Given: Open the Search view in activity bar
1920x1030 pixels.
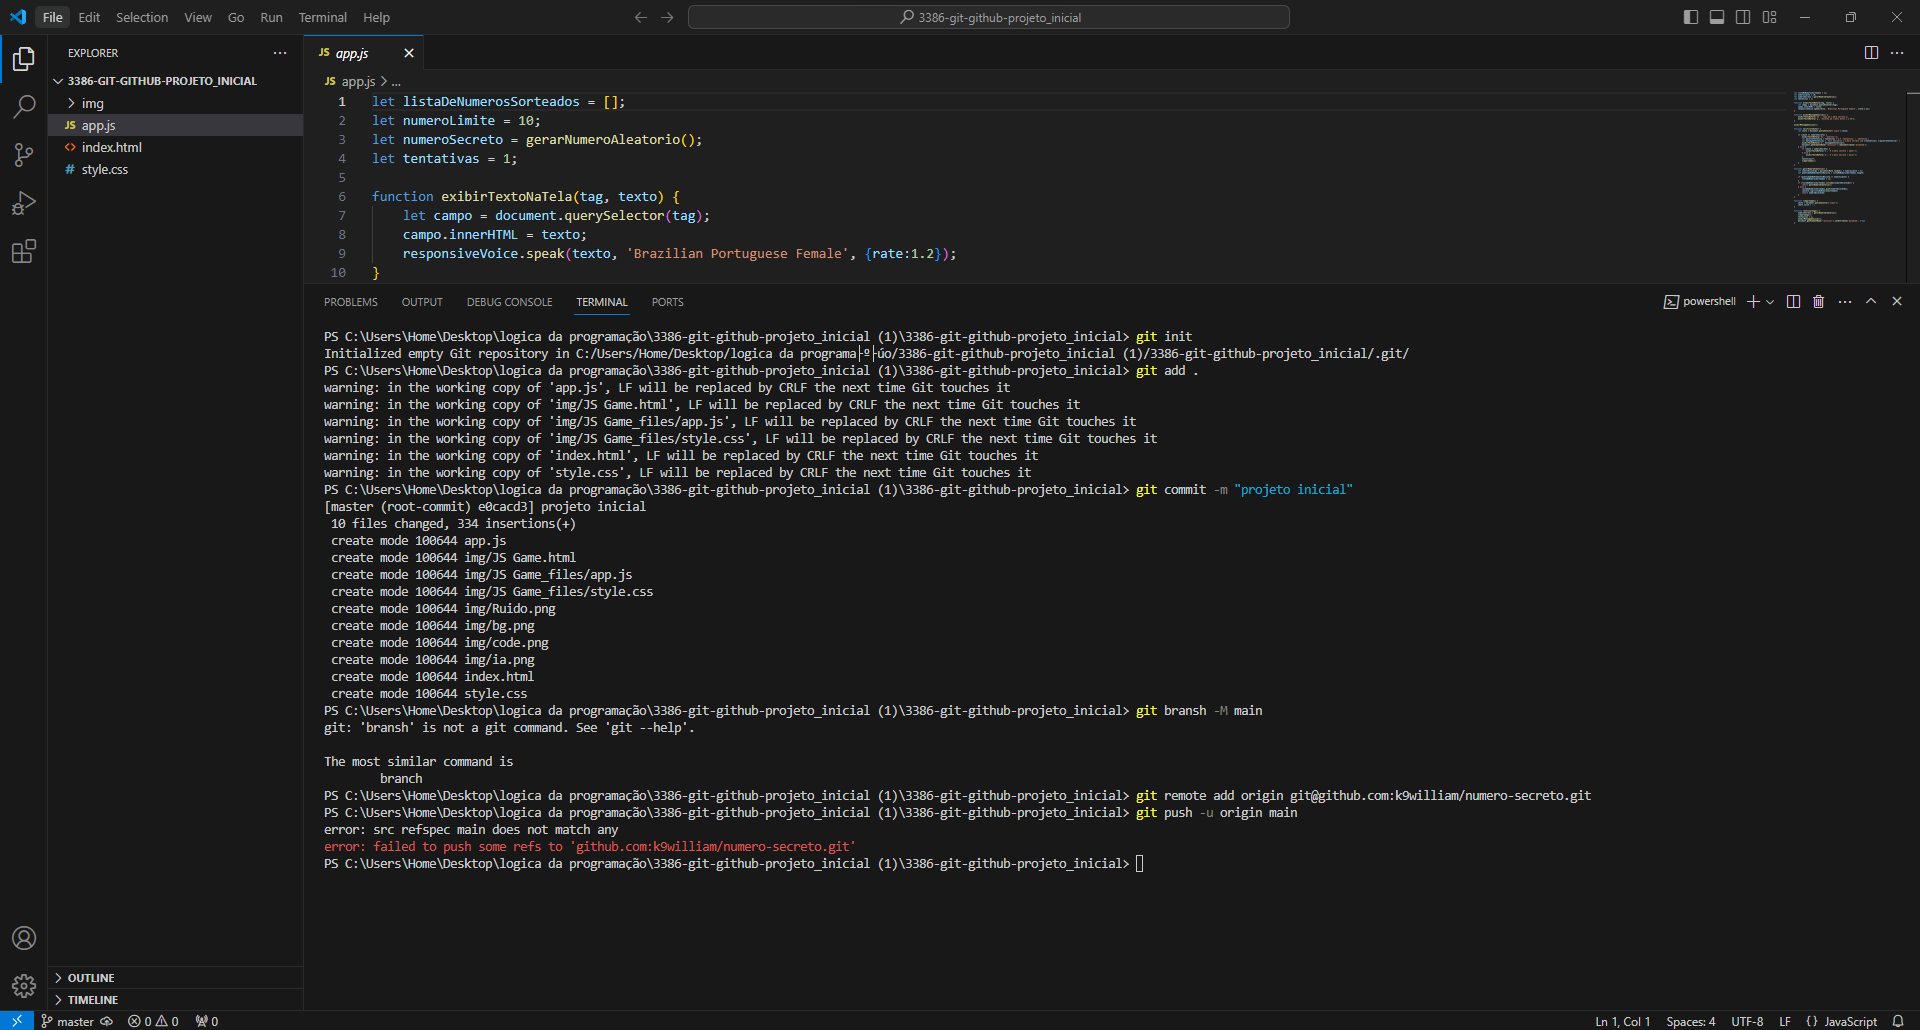Looking at the screenshot, I should coord(24,107).
